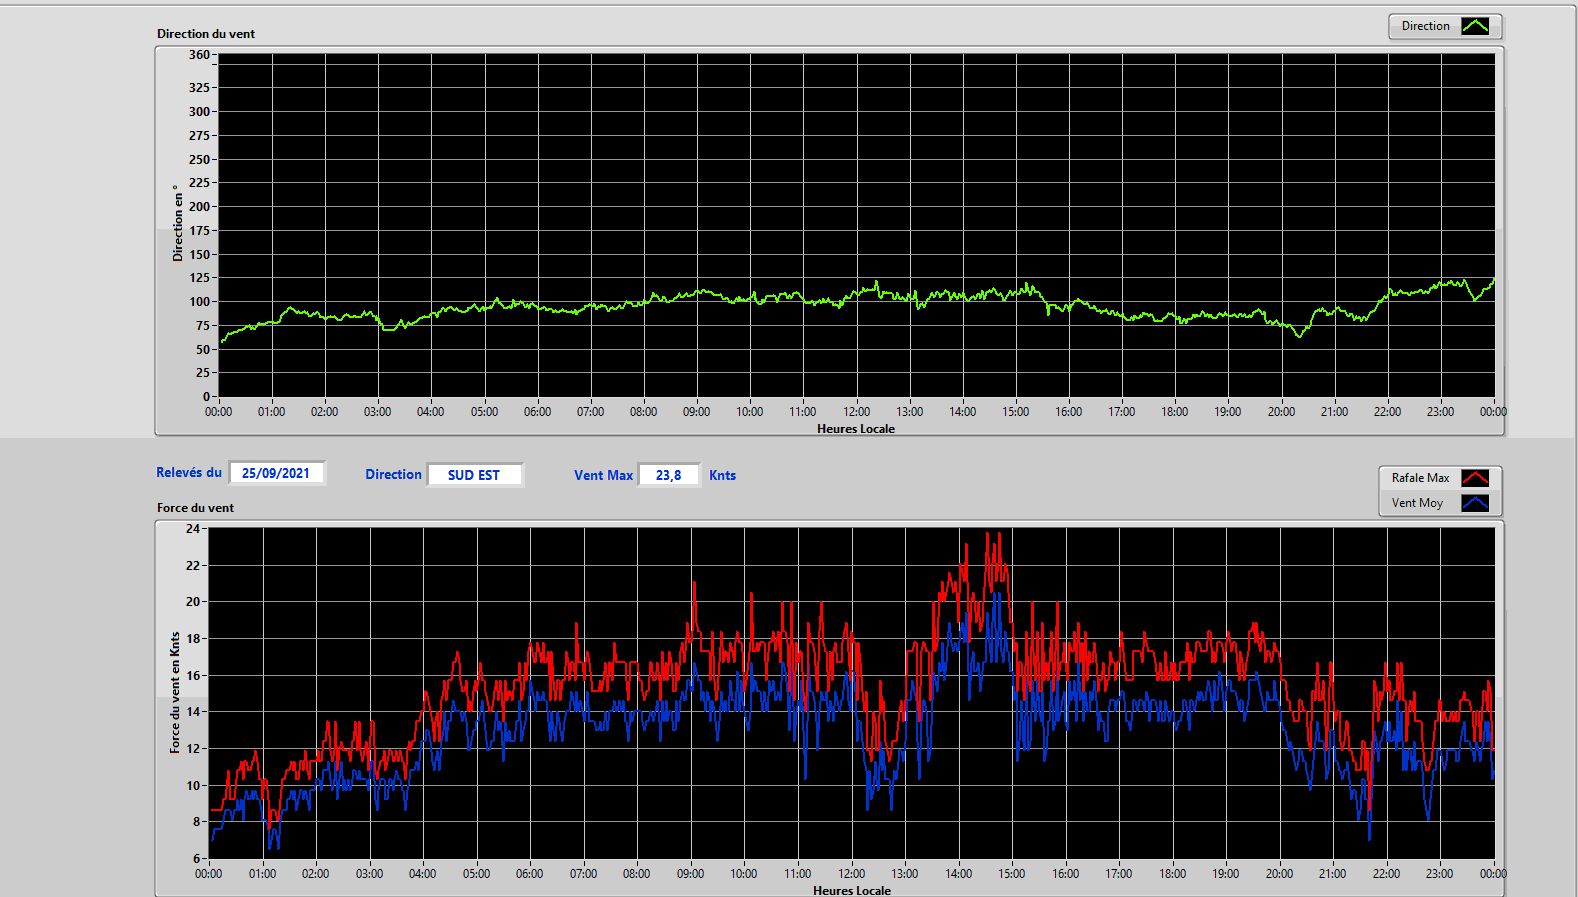Screen dimensions: 1578x897
Task: Click the 24 value on force axis
Action: point(193,528)
